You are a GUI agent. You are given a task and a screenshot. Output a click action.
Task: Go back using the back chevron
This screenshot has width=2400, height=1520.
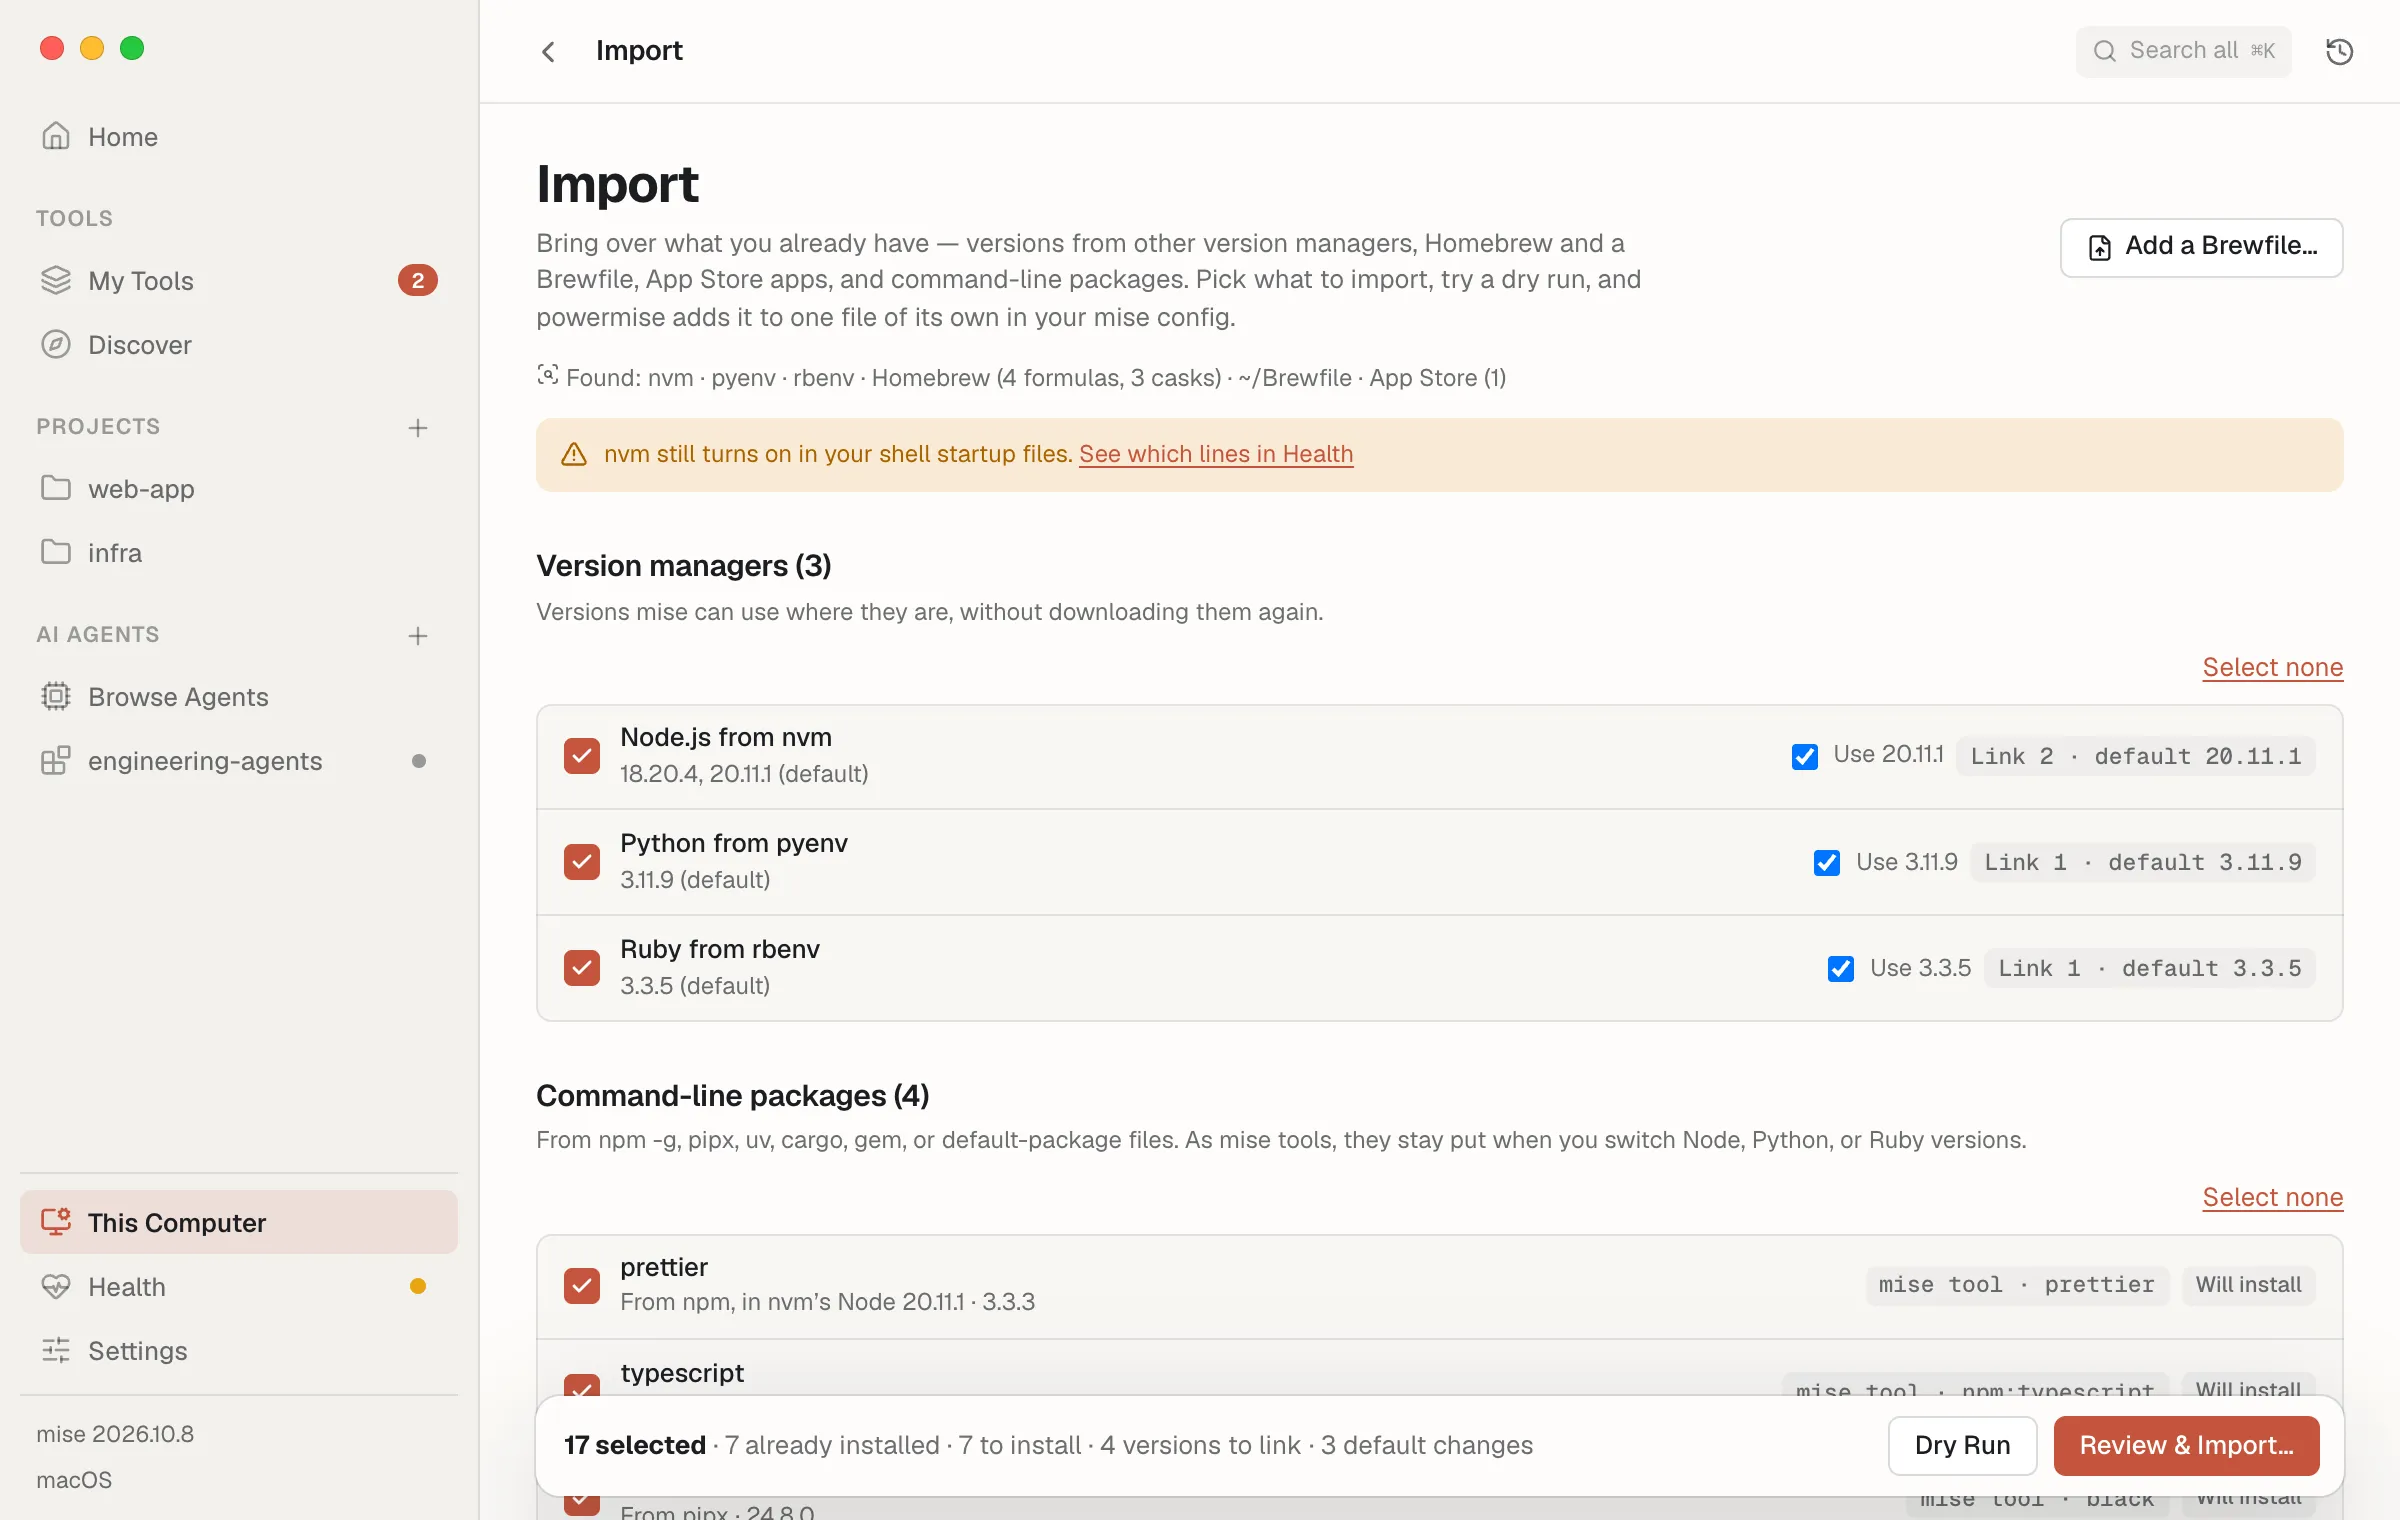548,51
